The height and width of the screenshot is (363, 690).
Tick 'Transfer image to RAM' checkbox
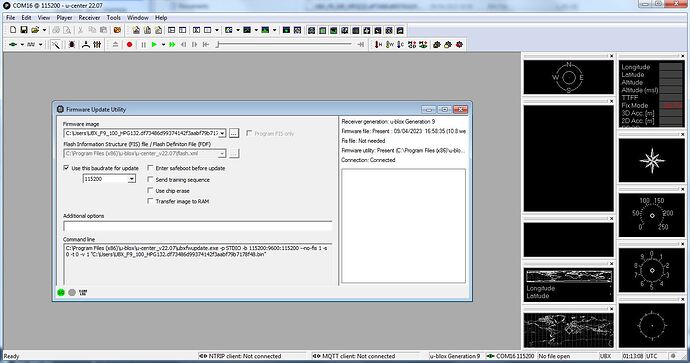click(150, 201)
